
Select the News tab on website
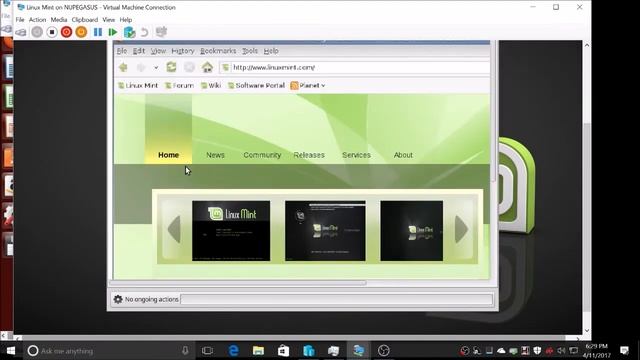pos(216,155)
